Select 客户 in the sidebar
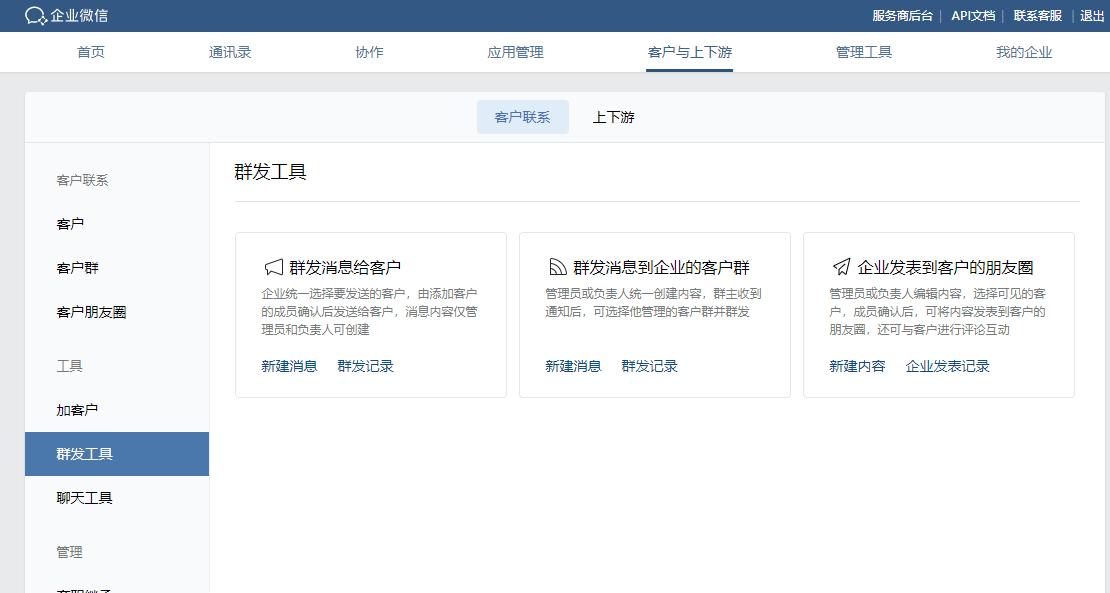 click(x=70, y=224)
